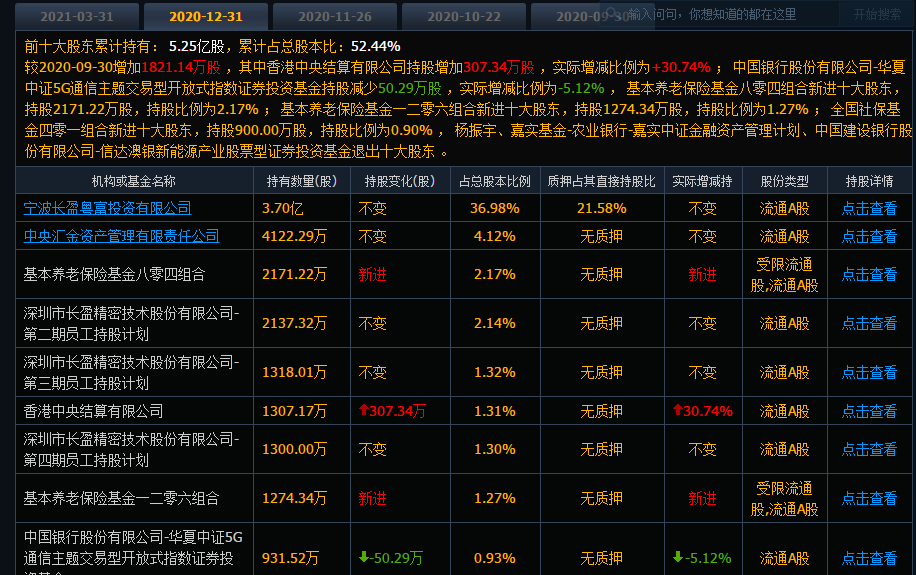Image resolution: width=916 pixels, height=575 pixels.
Task: Click 点击查看 for 第四期员工持股计划 row
Action: click(869, 449)
